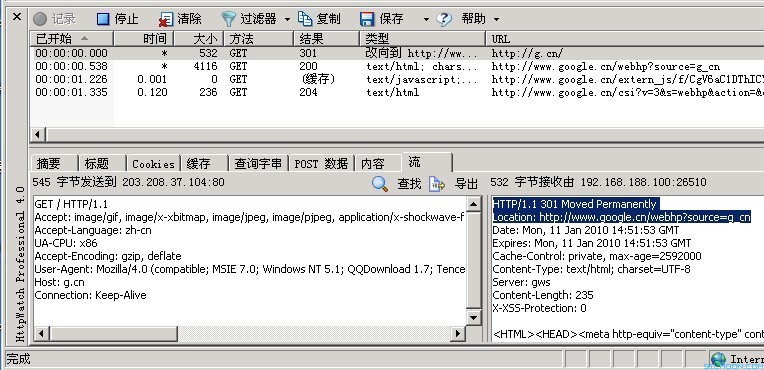
Task: Click the (缓存) result cell
Action: pyautogui.click(x=318, y=79)
